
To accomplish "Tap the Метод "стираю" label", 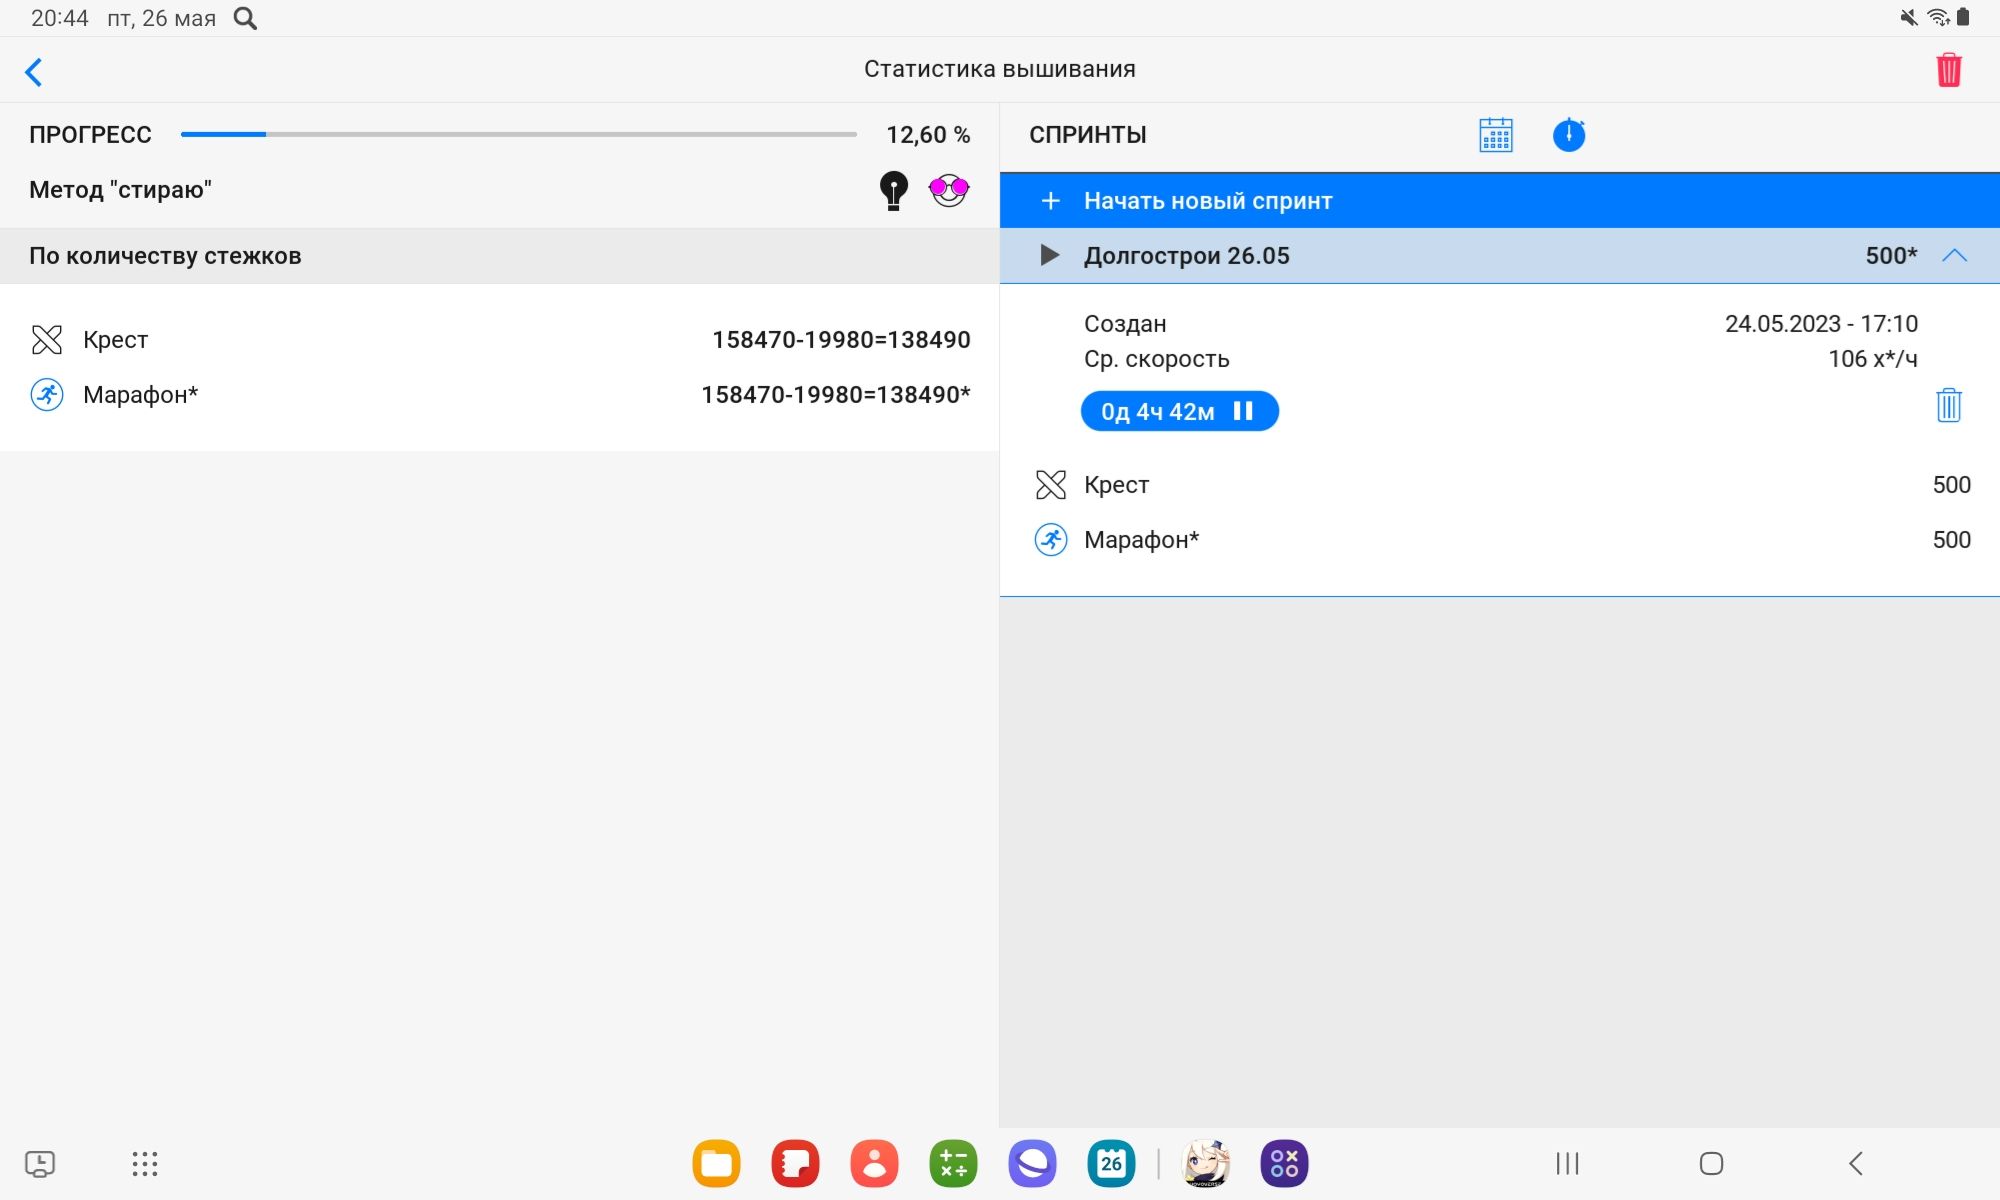I will tap(120, 190).
